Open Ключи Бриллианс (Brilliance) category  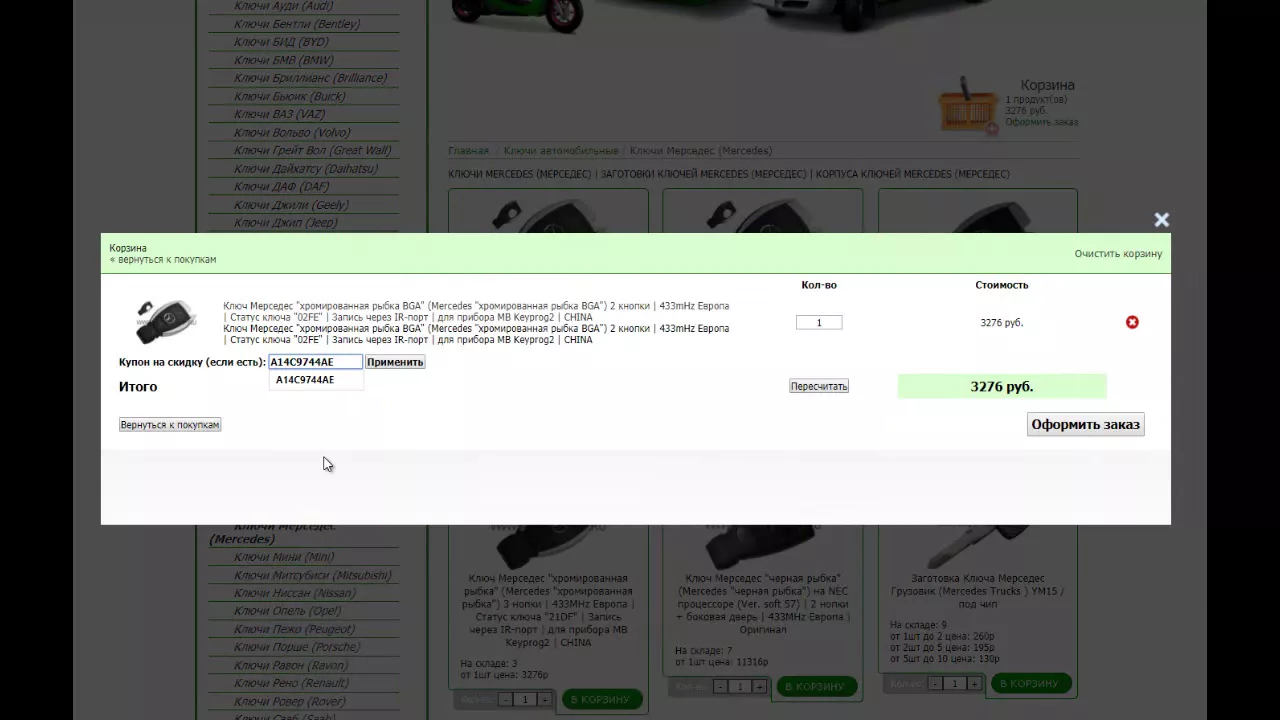310,78
